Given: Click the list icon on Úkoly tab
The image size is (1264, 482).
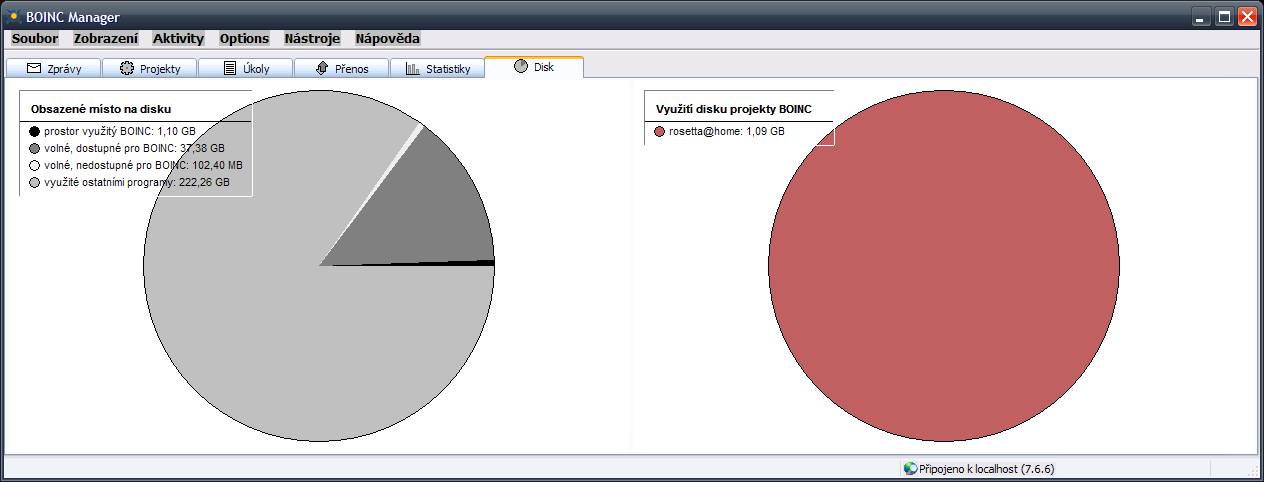Looking at the screenshot, I should coord(230,68).
